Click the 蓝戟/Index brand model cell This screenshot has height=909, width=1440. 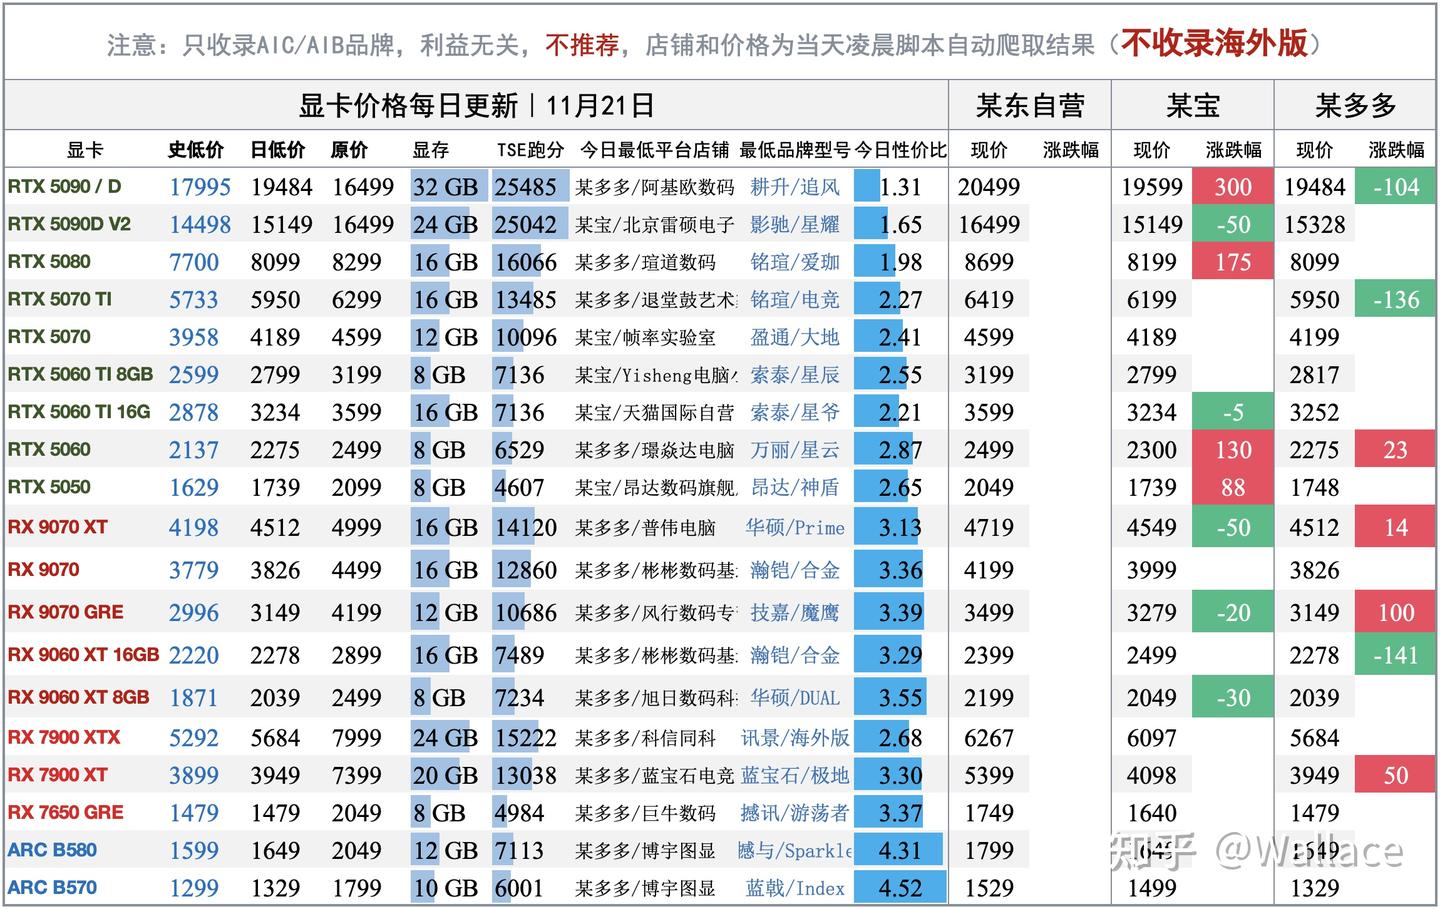coord(795,888)
